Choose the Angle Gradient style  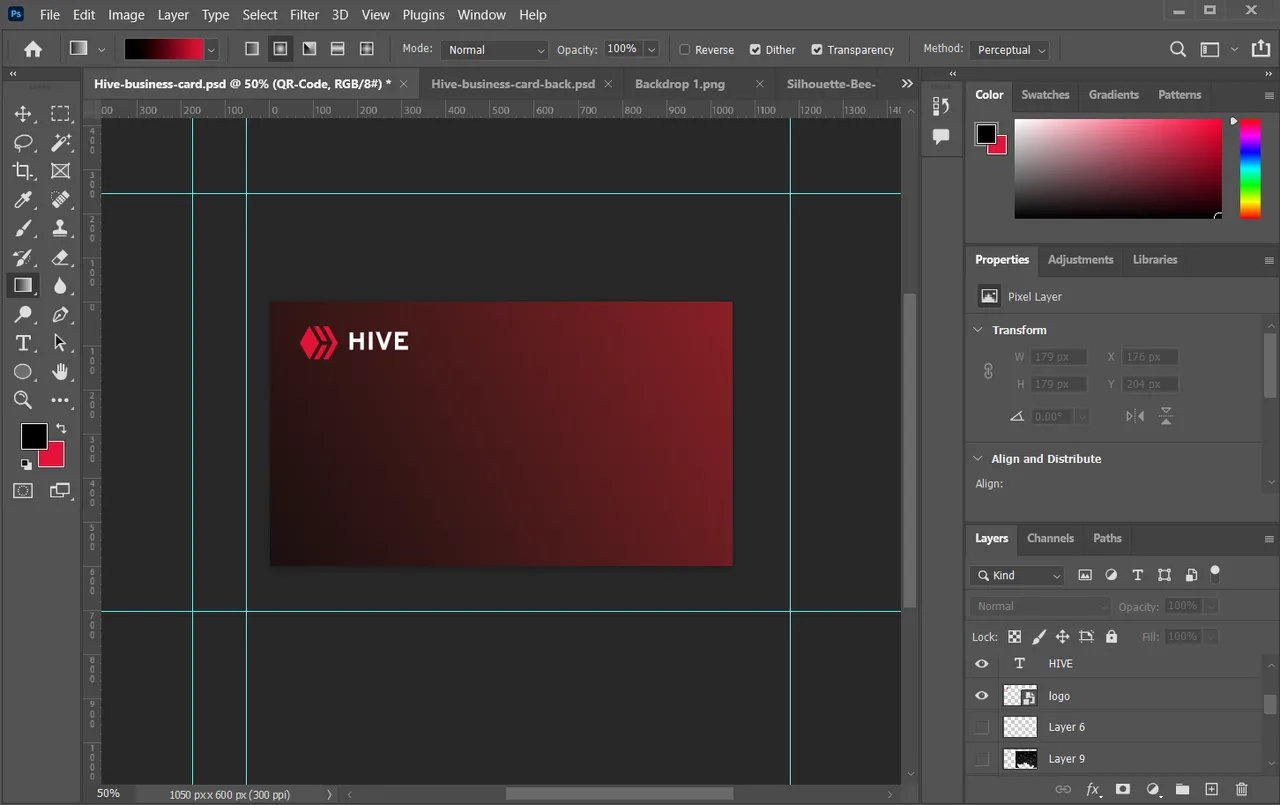[x=310, y=48]
